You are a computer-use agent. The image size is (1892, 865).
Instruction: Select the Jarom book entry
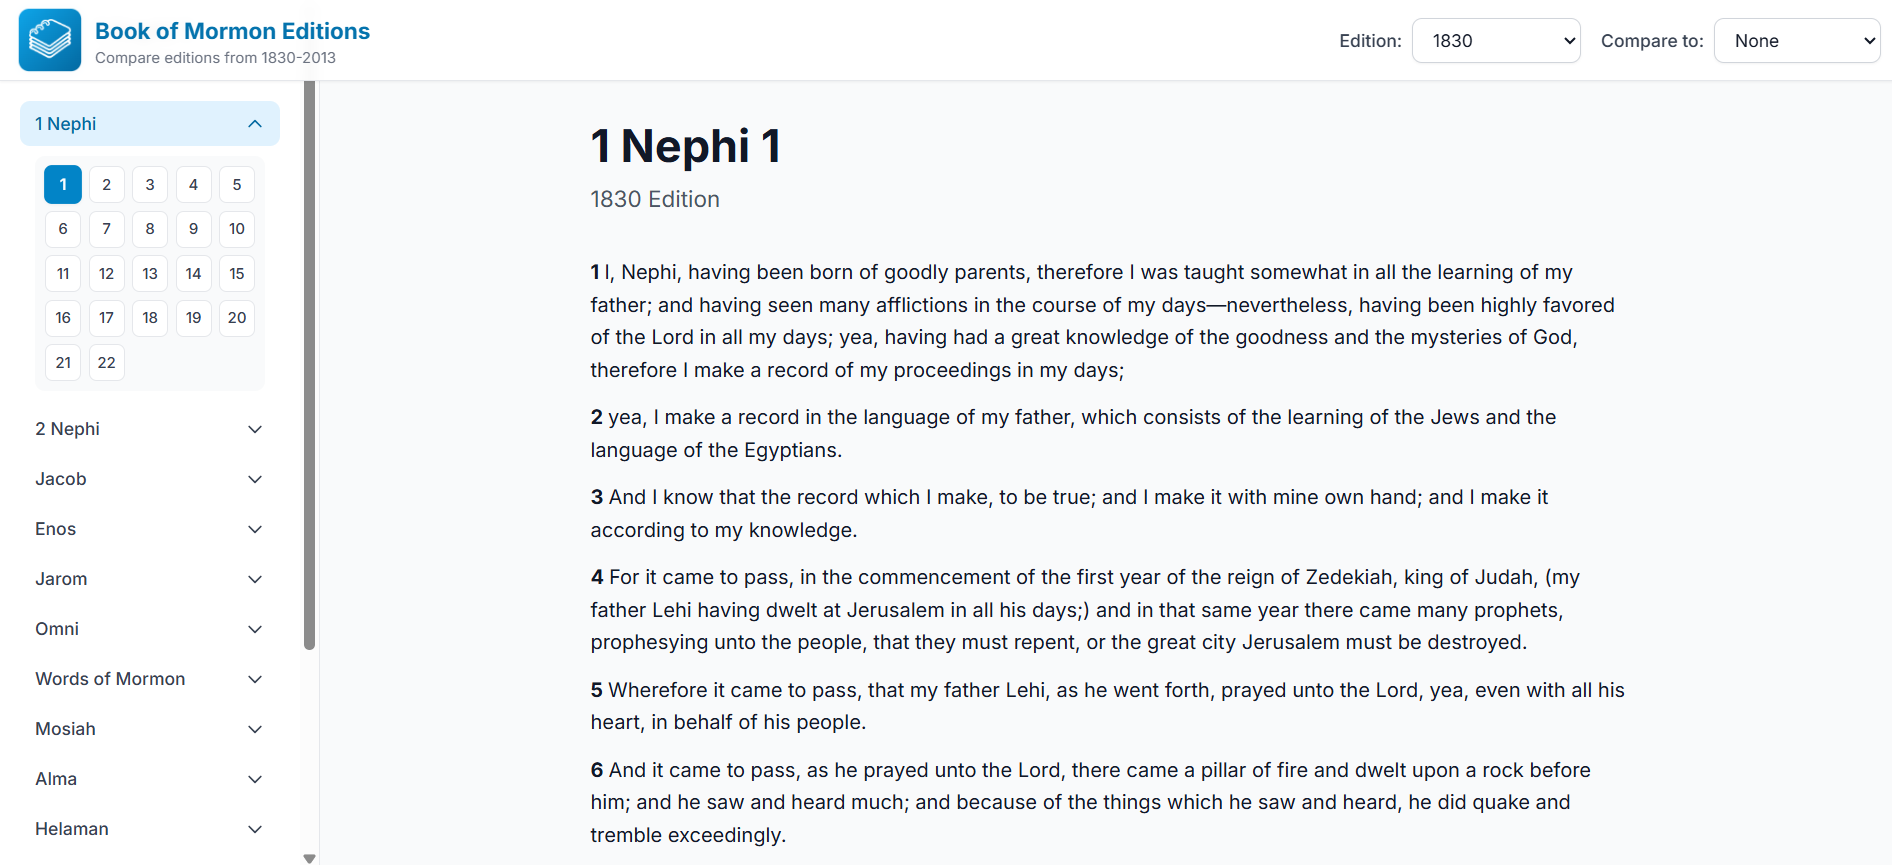tap(149, 578)
